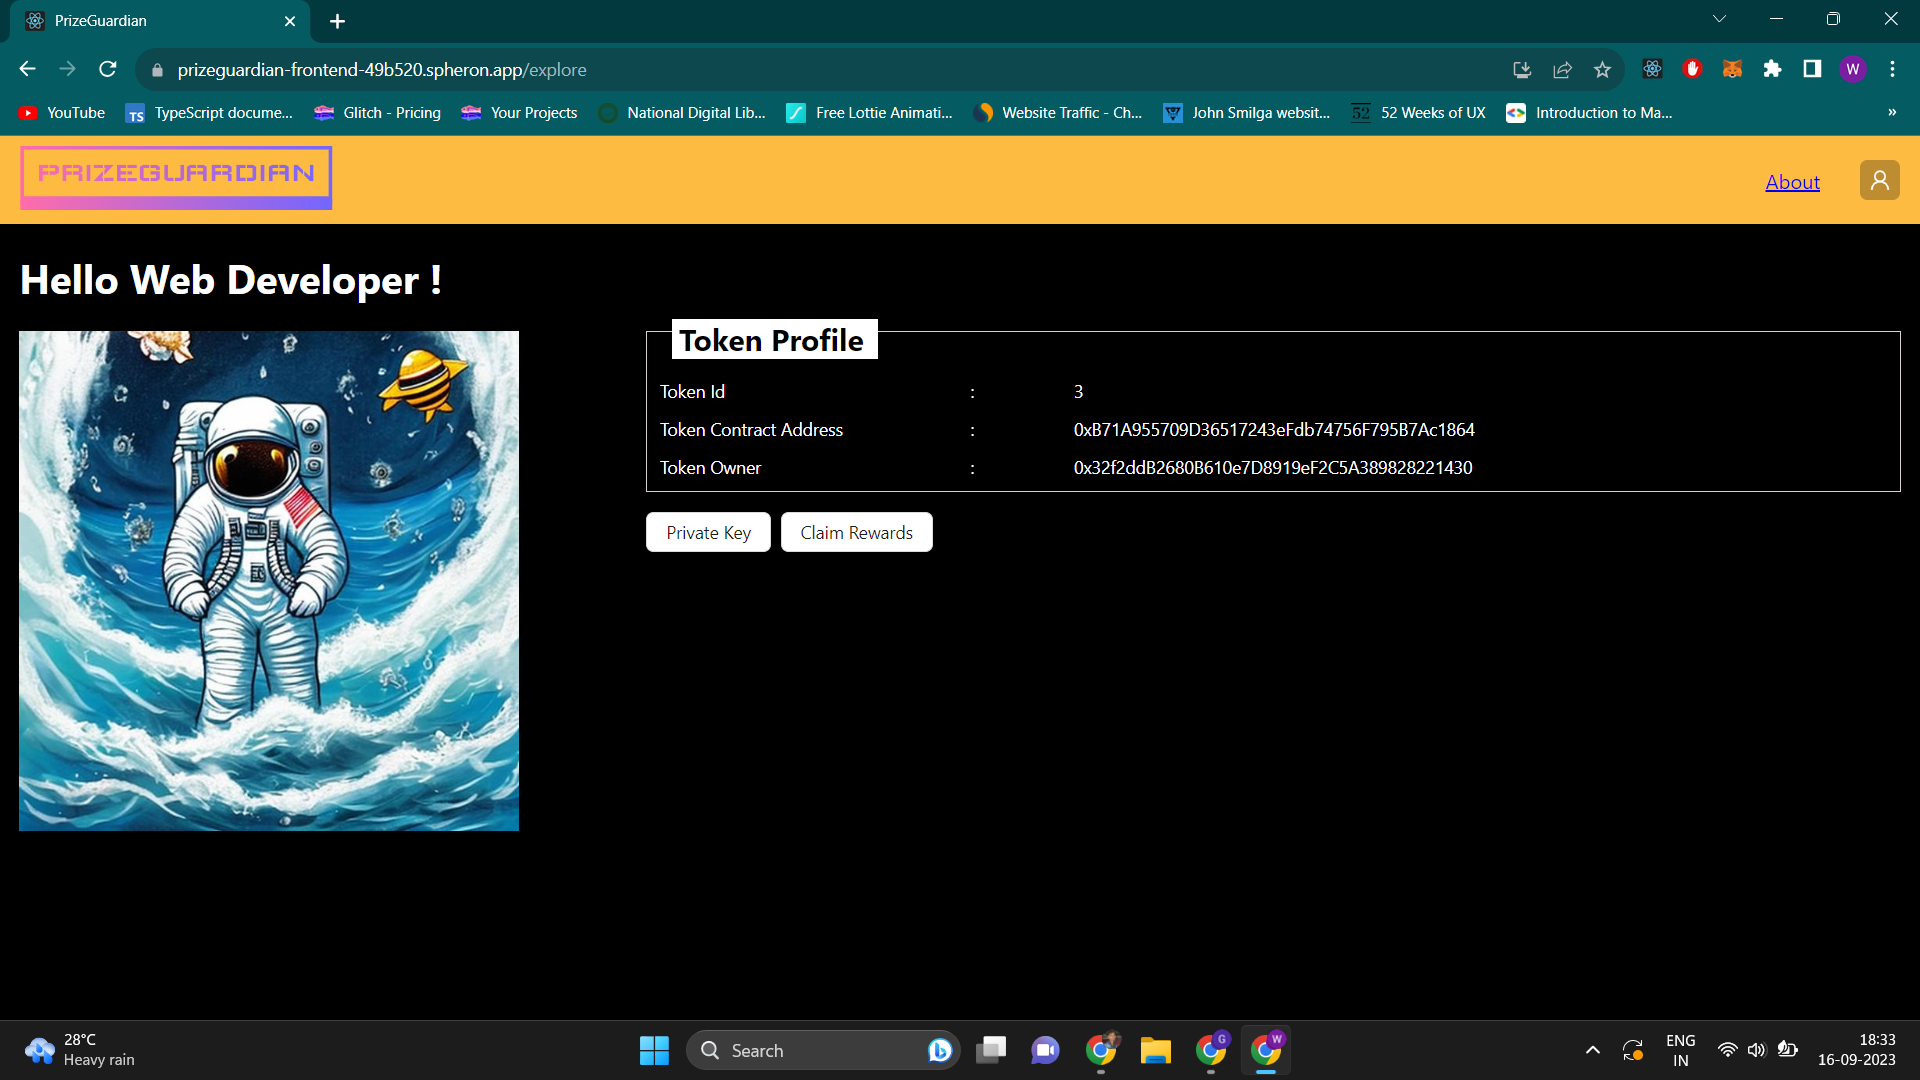This screenshot has height=1080, width=1920.
Task: Click the Private Key button
Action: [708, 532]
